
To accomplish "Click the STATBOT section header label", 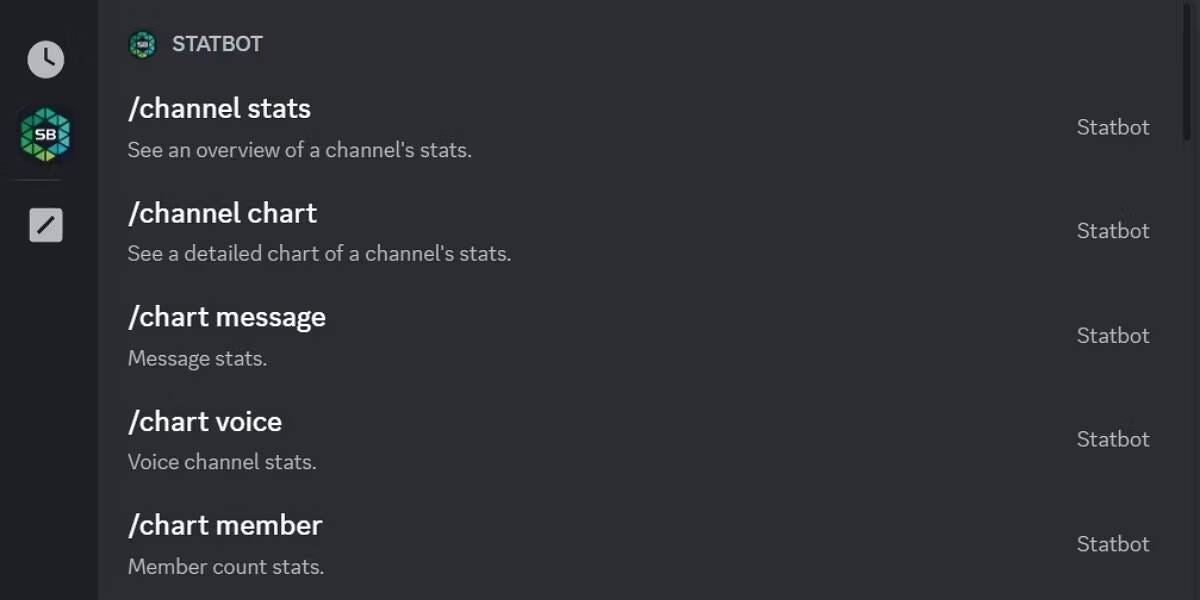I will (x=217, y=43).
